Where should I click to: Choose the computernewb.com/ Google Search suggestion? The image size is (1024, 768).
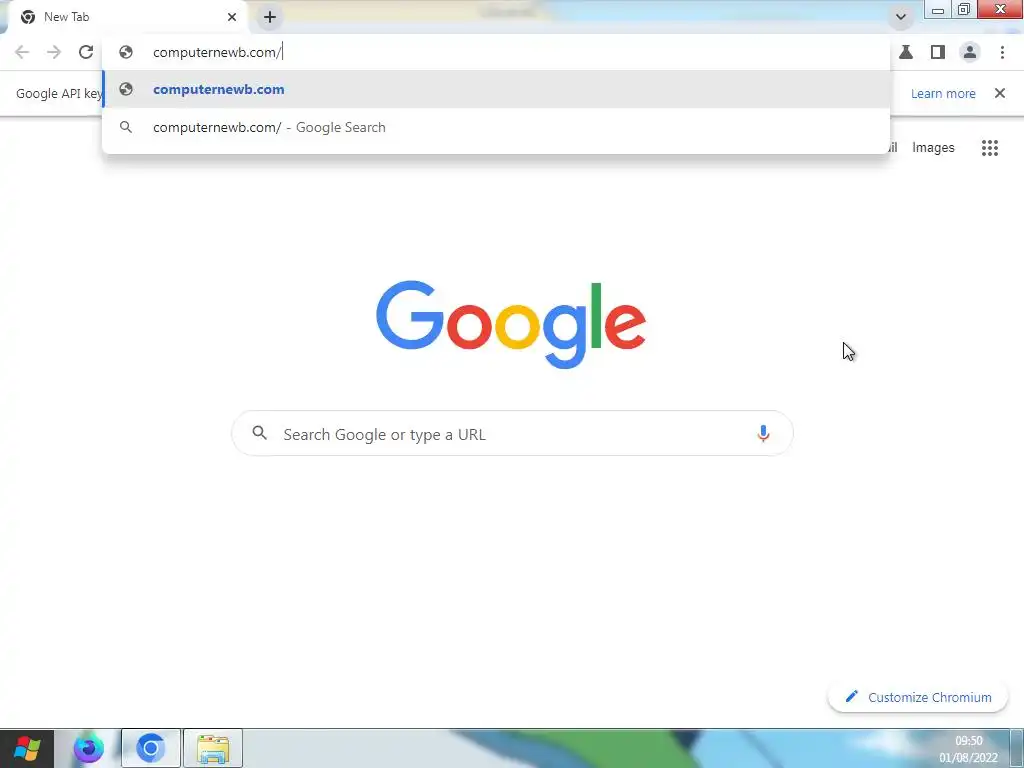click(x=496, y=127)
